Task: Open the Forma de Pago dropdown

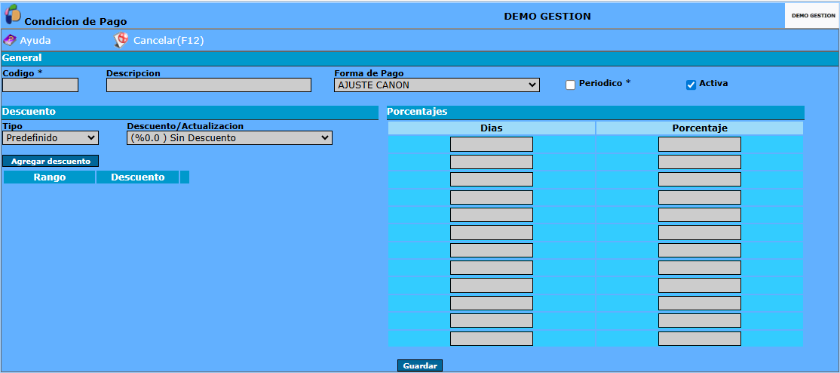Action: coord(437,85)
